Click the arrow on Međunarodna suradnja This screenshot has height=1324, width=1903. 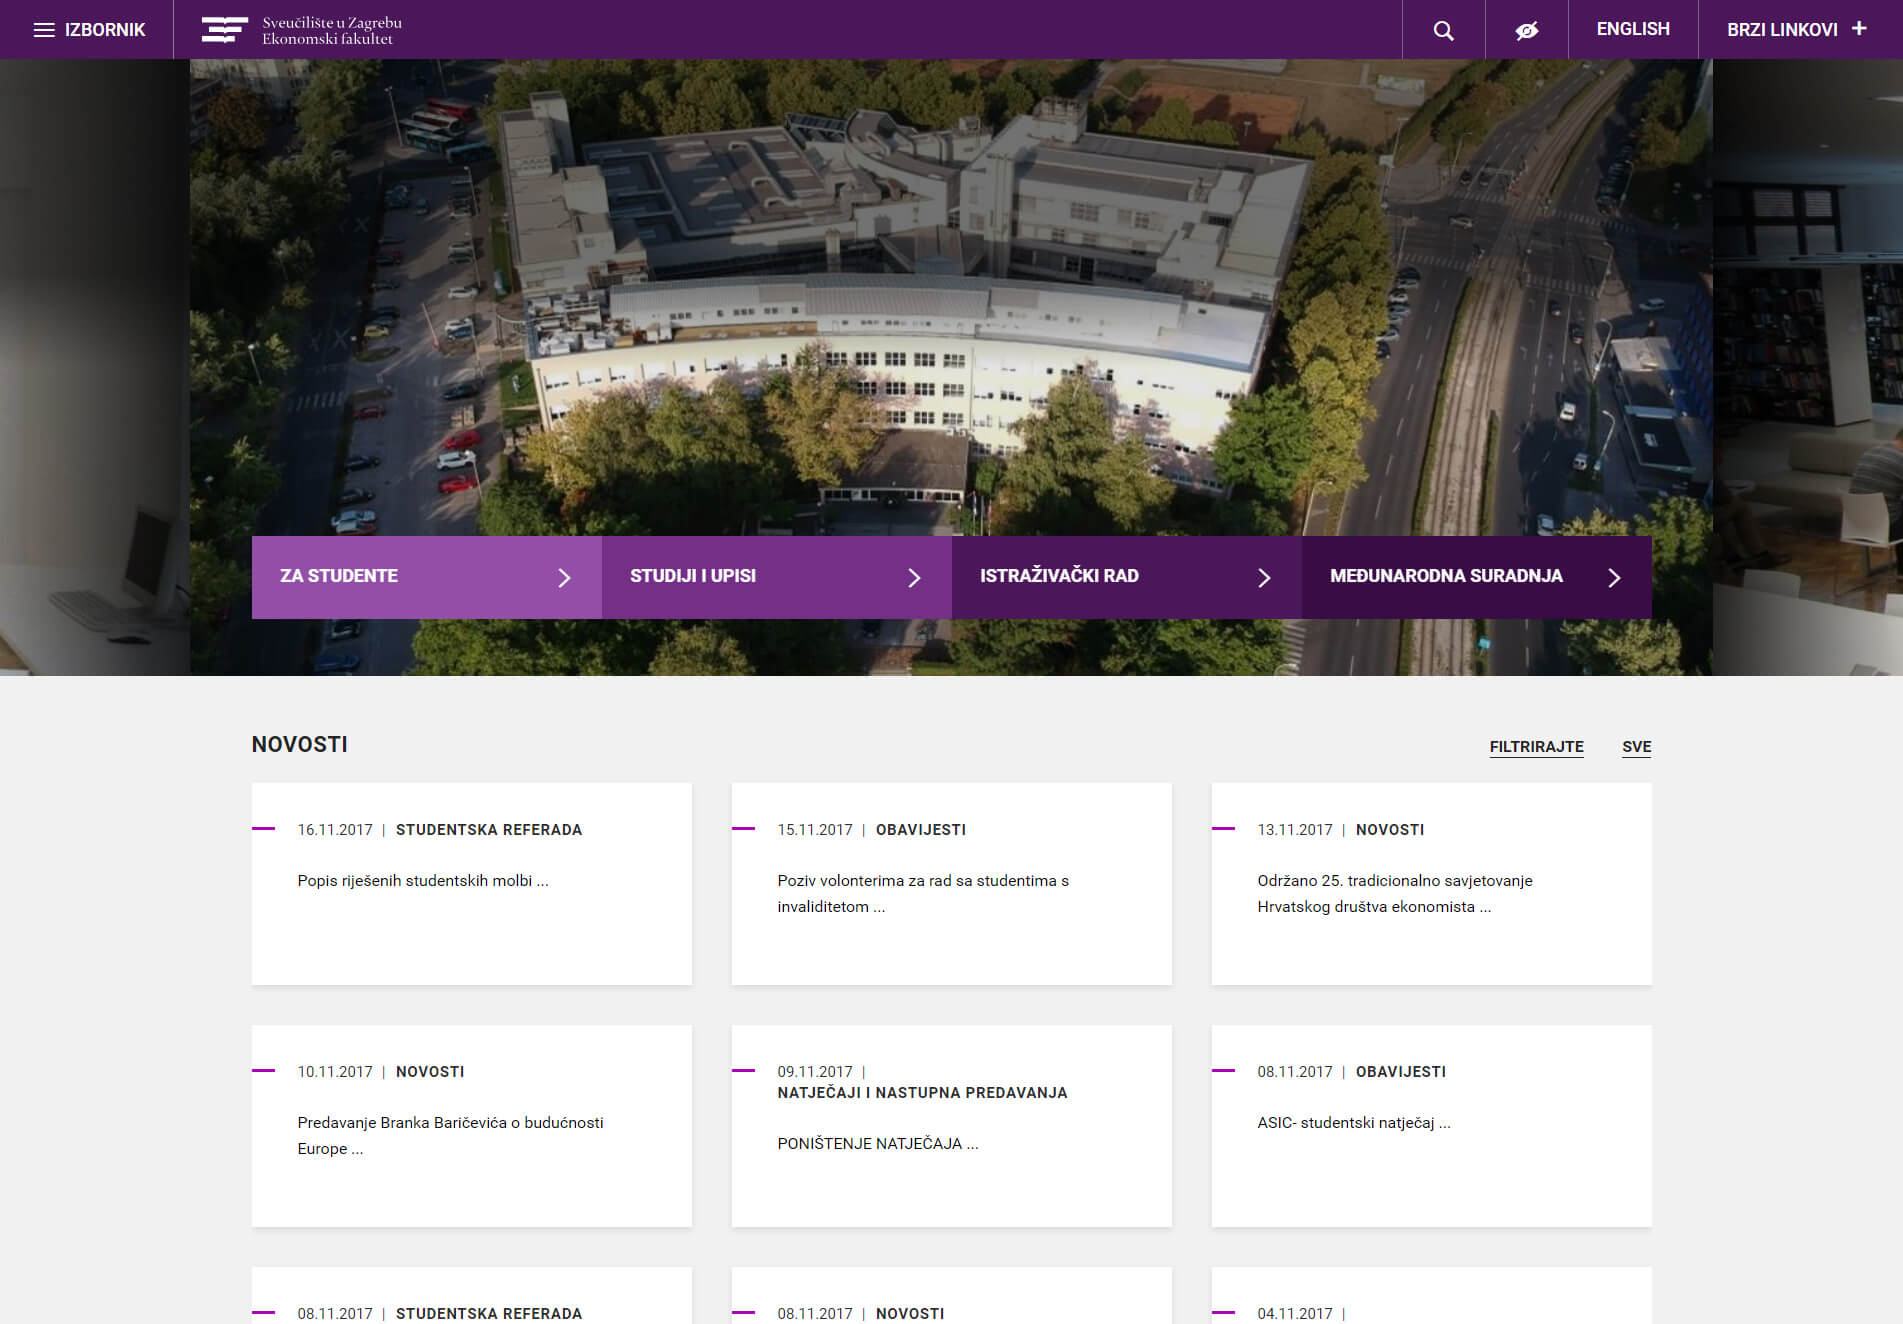1613,578
